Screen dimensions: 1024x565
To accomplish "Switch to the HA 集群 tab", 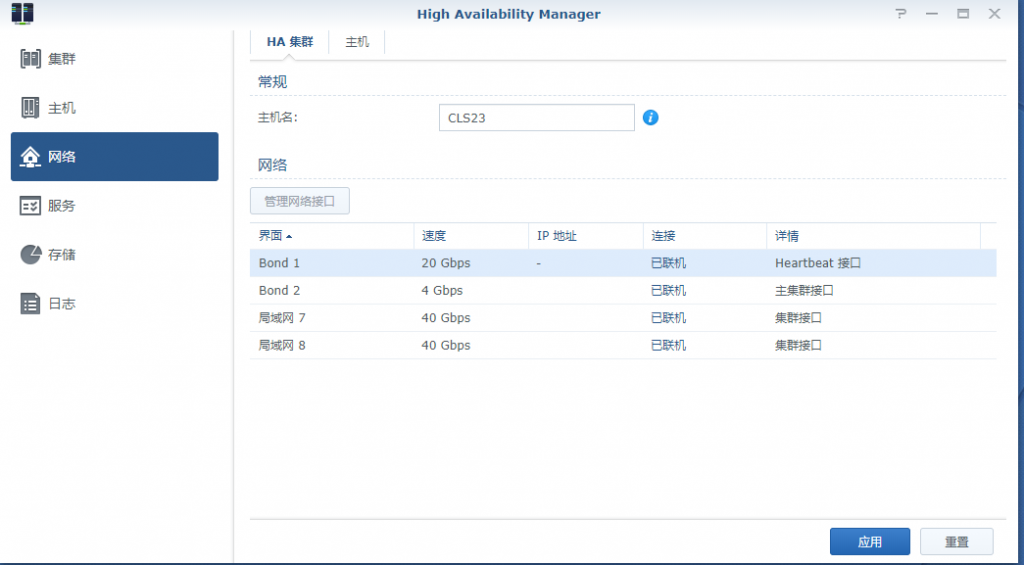I will point(290,42).
